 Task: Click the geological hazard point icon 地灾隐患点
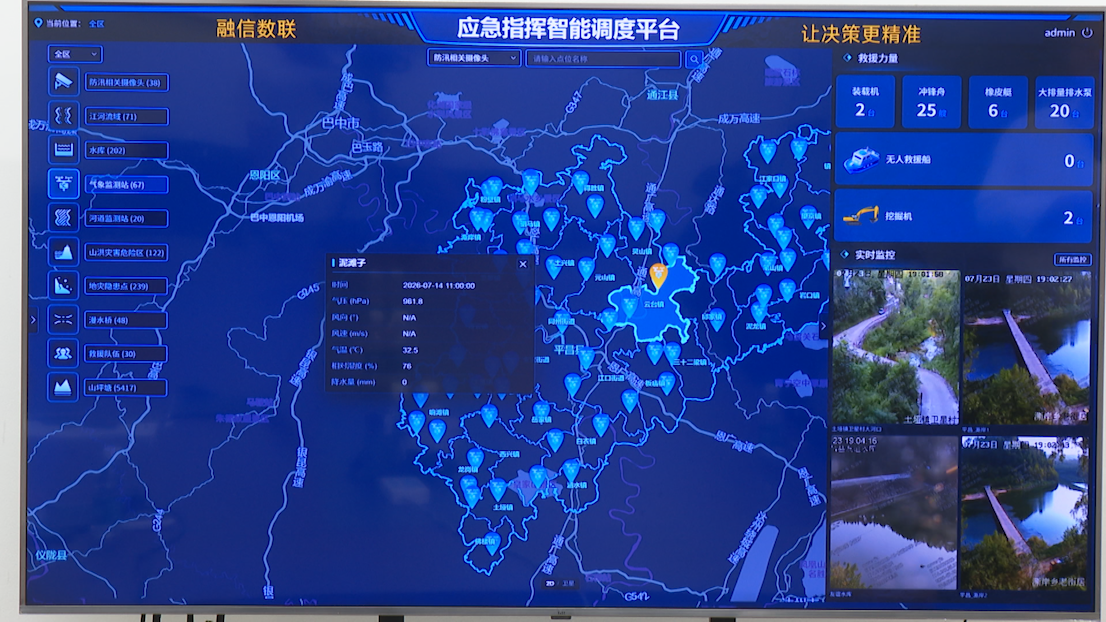coord(63,286)
